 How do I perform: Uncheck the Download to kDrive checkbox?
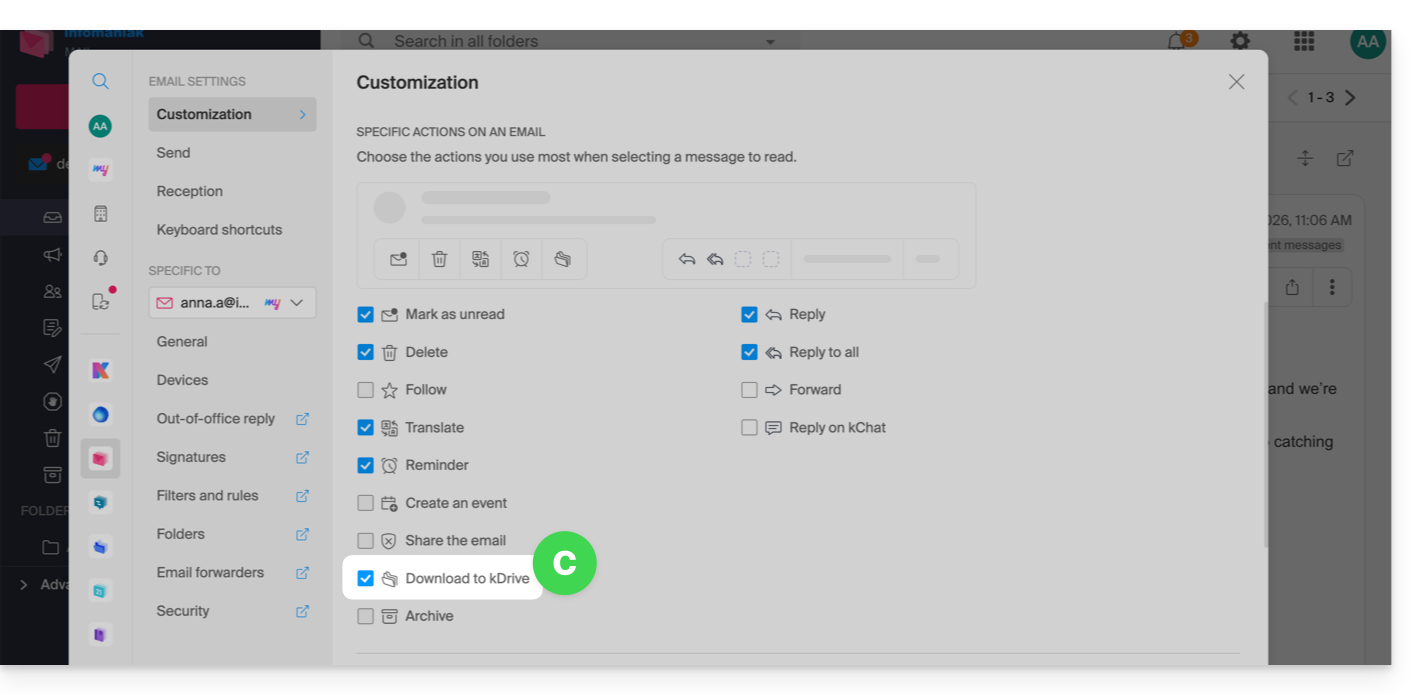(x=365, y=579)
